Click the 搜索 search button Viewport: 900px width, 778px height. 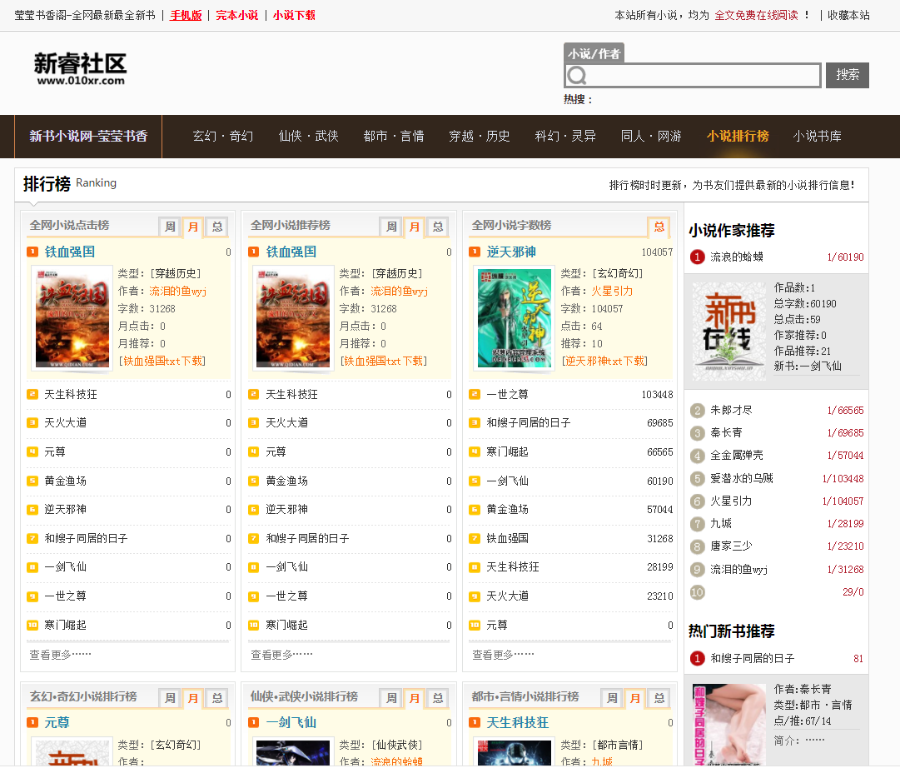pos(847,75)
